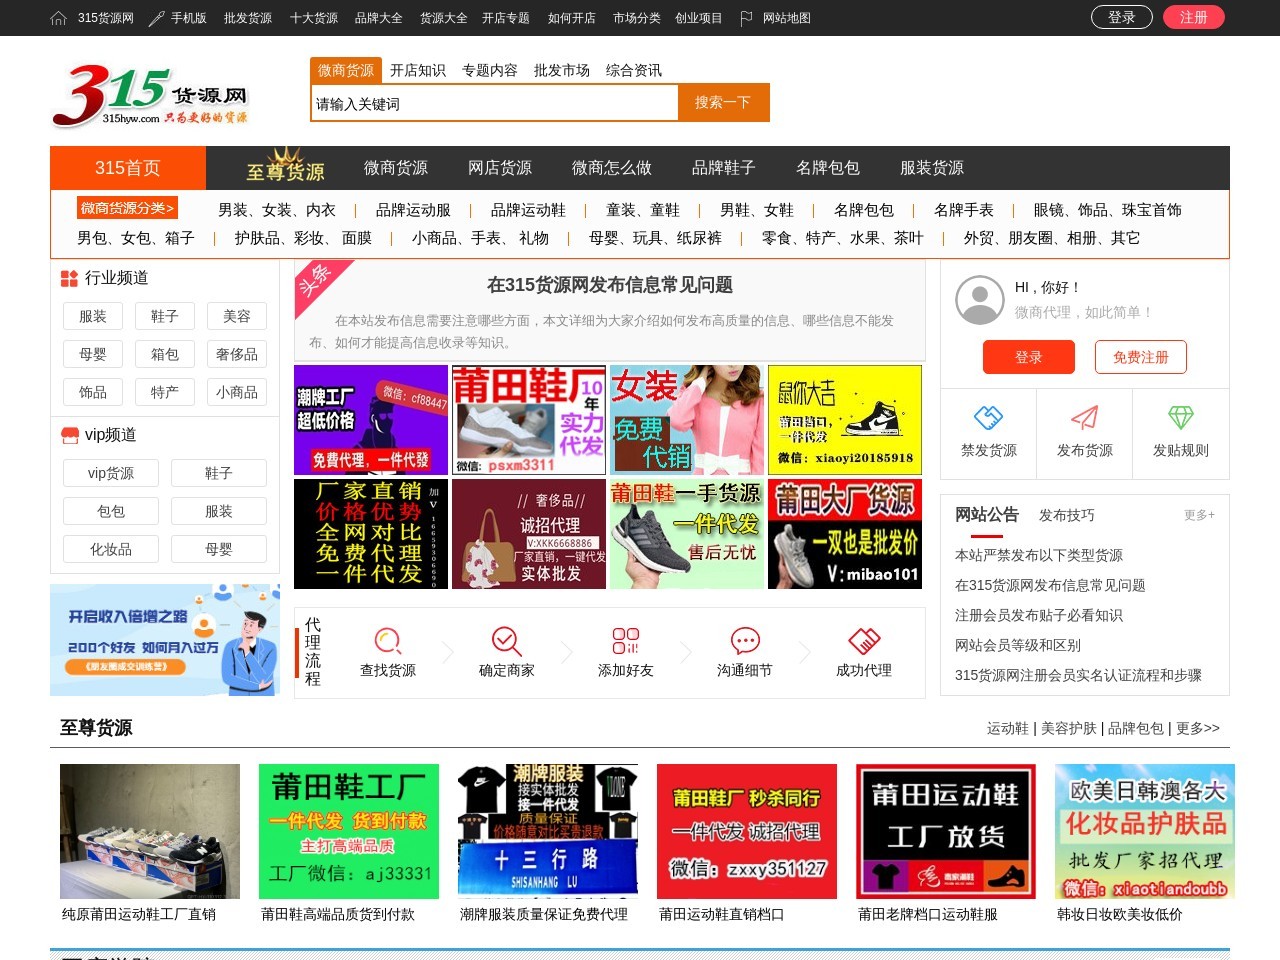
Task: Click 更多>> in 至尊货源 section
Action: (x=1198, y=728)
